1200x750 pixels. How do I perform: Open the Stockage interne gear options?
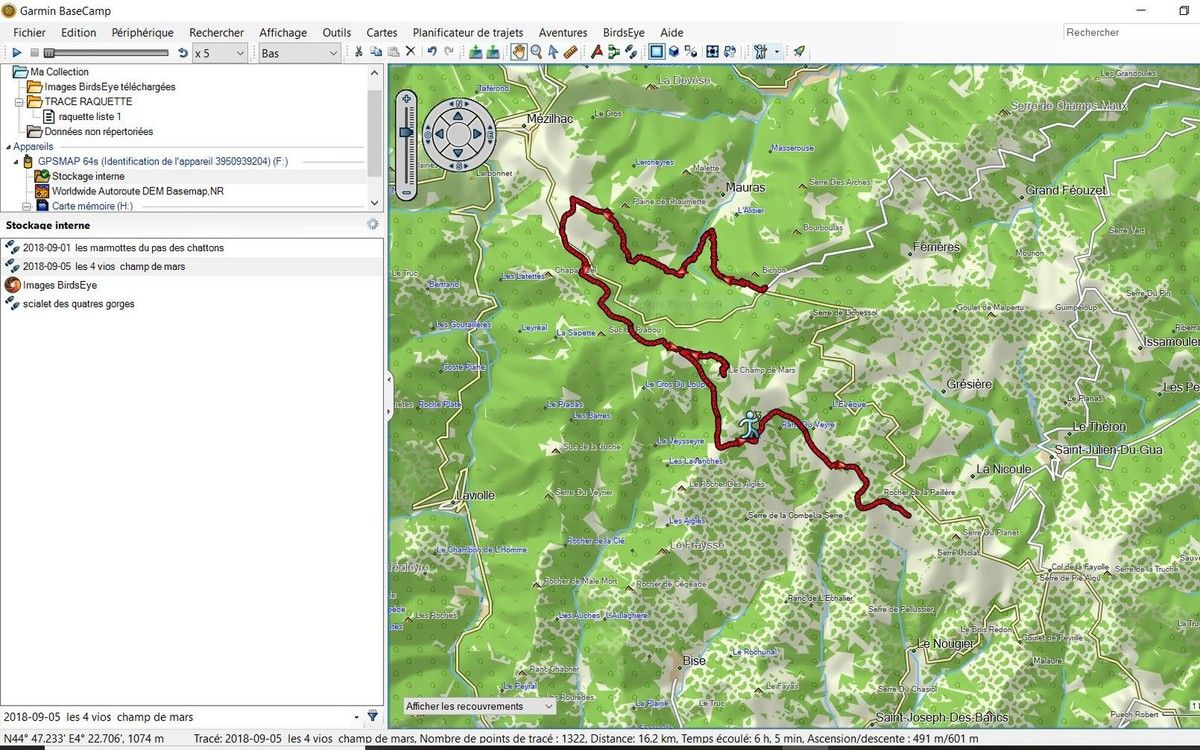pyautogui.click(x=373, y=225)
